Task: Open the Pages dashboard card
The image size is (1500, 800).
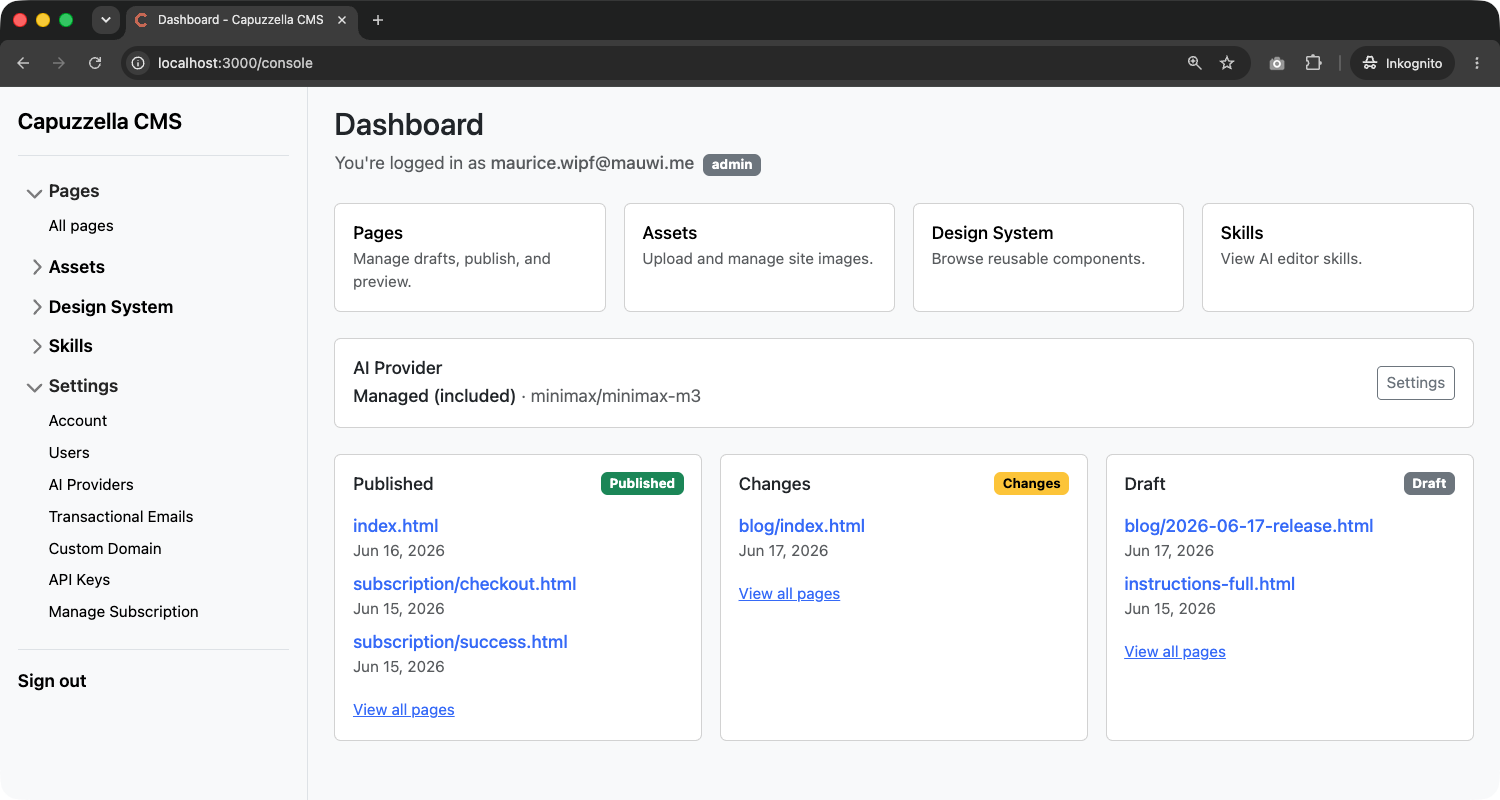Action: tap(470, 258)
